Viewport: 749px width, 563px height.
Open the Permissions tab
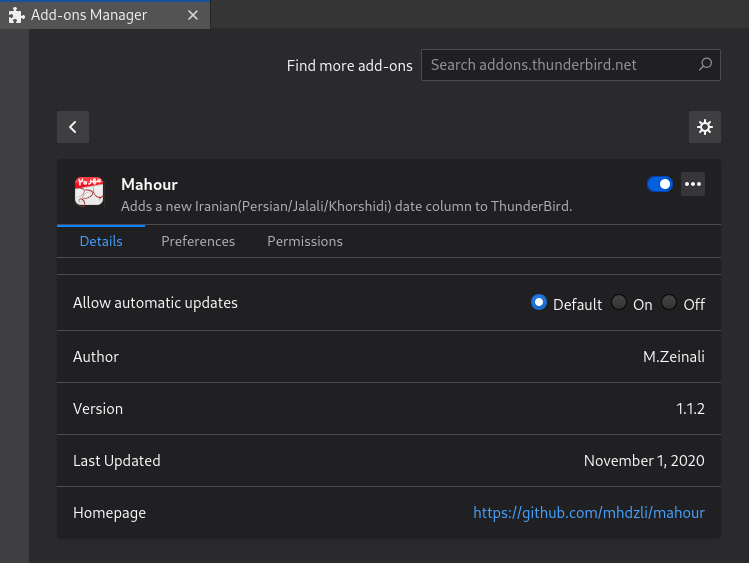[305, 241]
